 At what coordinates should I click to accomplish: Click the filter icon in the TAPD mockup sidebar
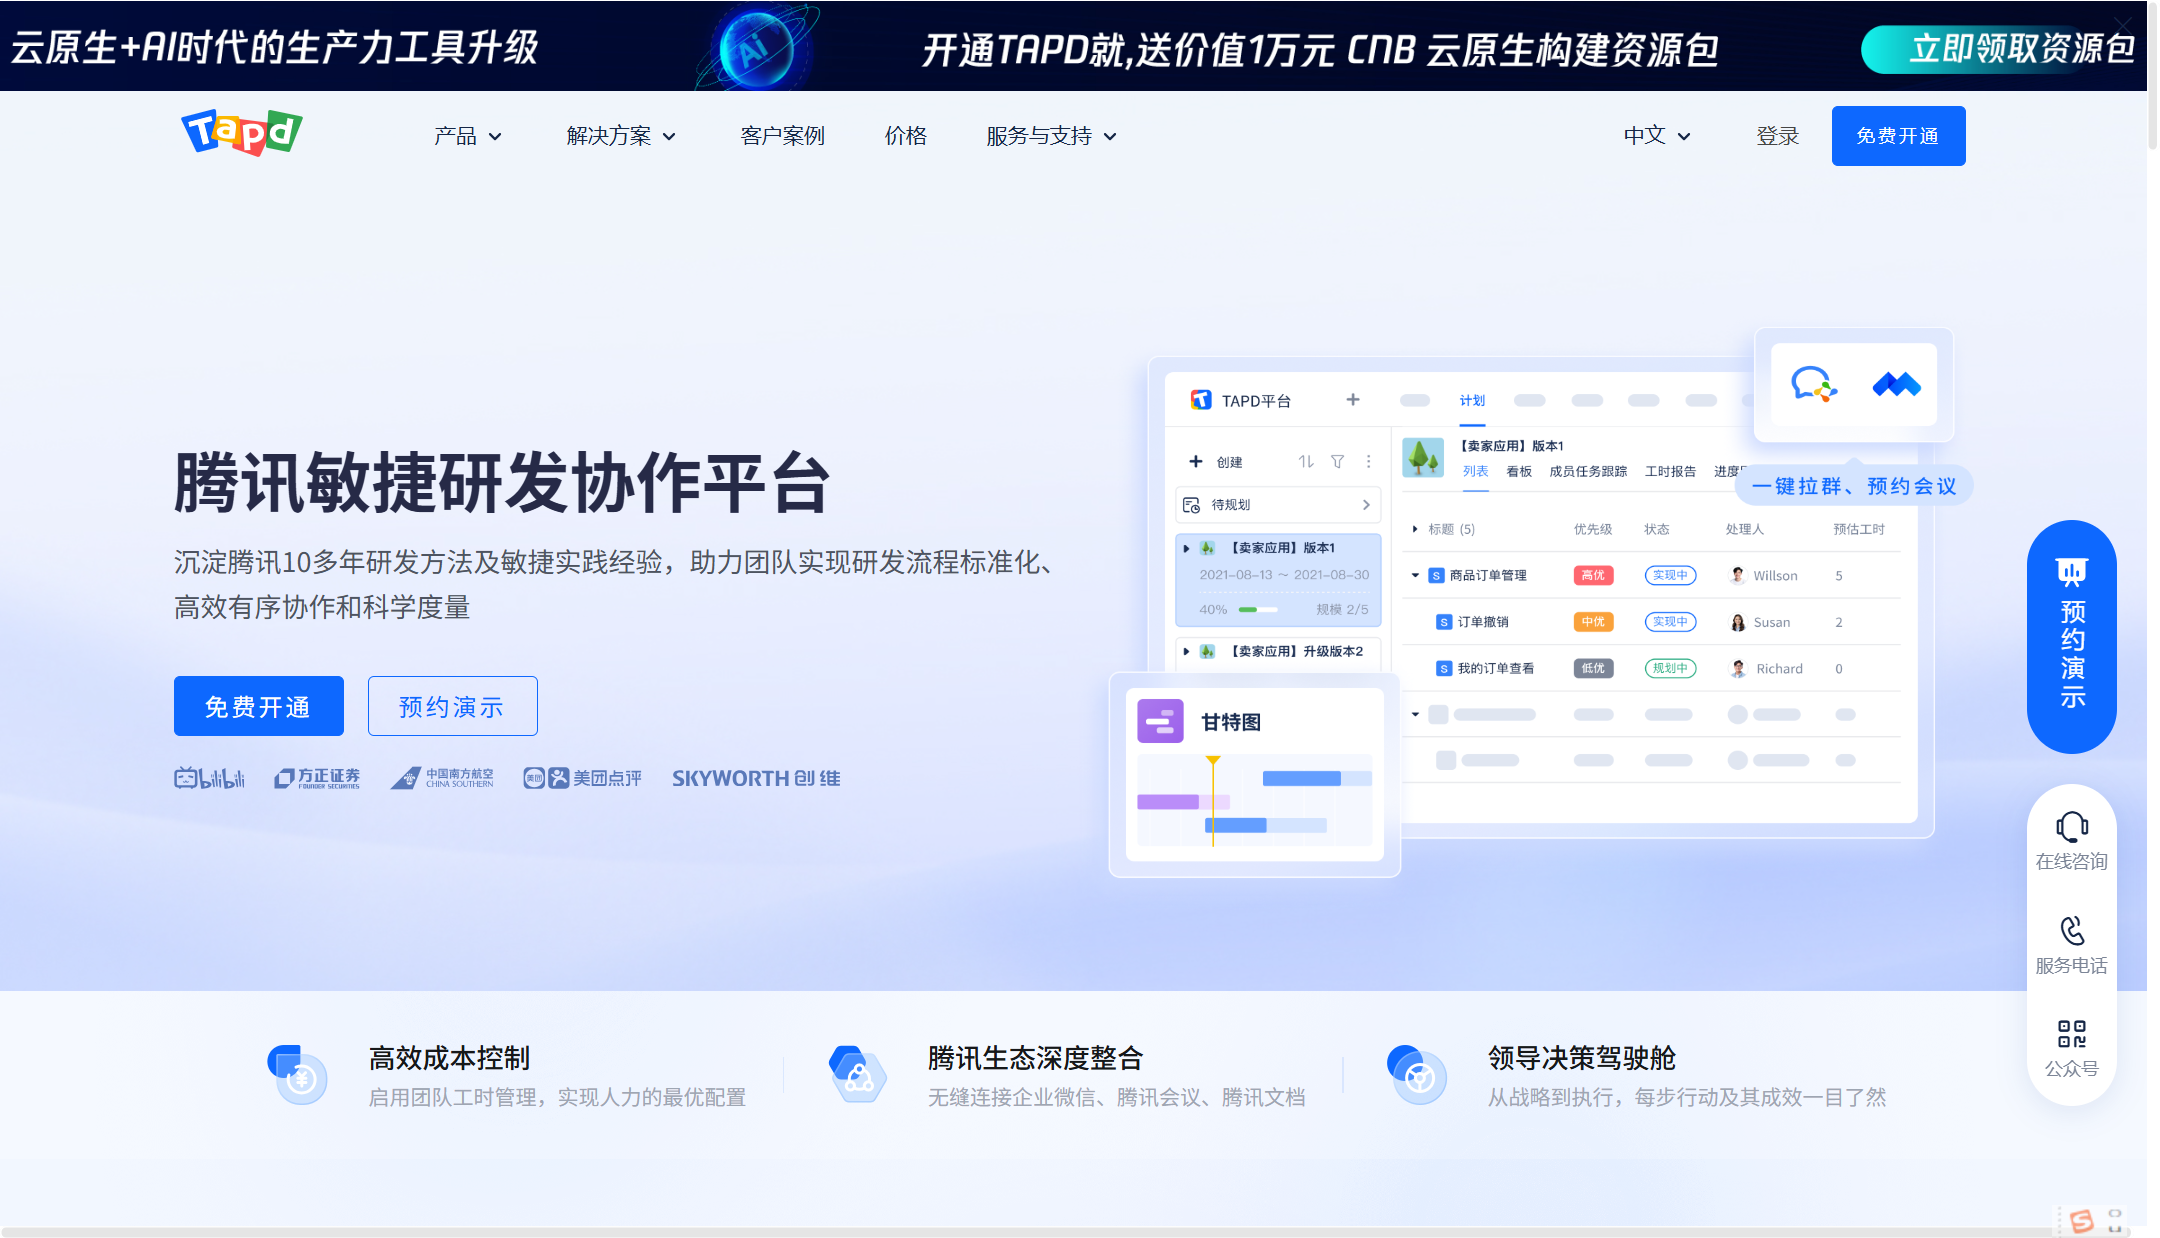pyautogui.click(x=1337, y=461)
